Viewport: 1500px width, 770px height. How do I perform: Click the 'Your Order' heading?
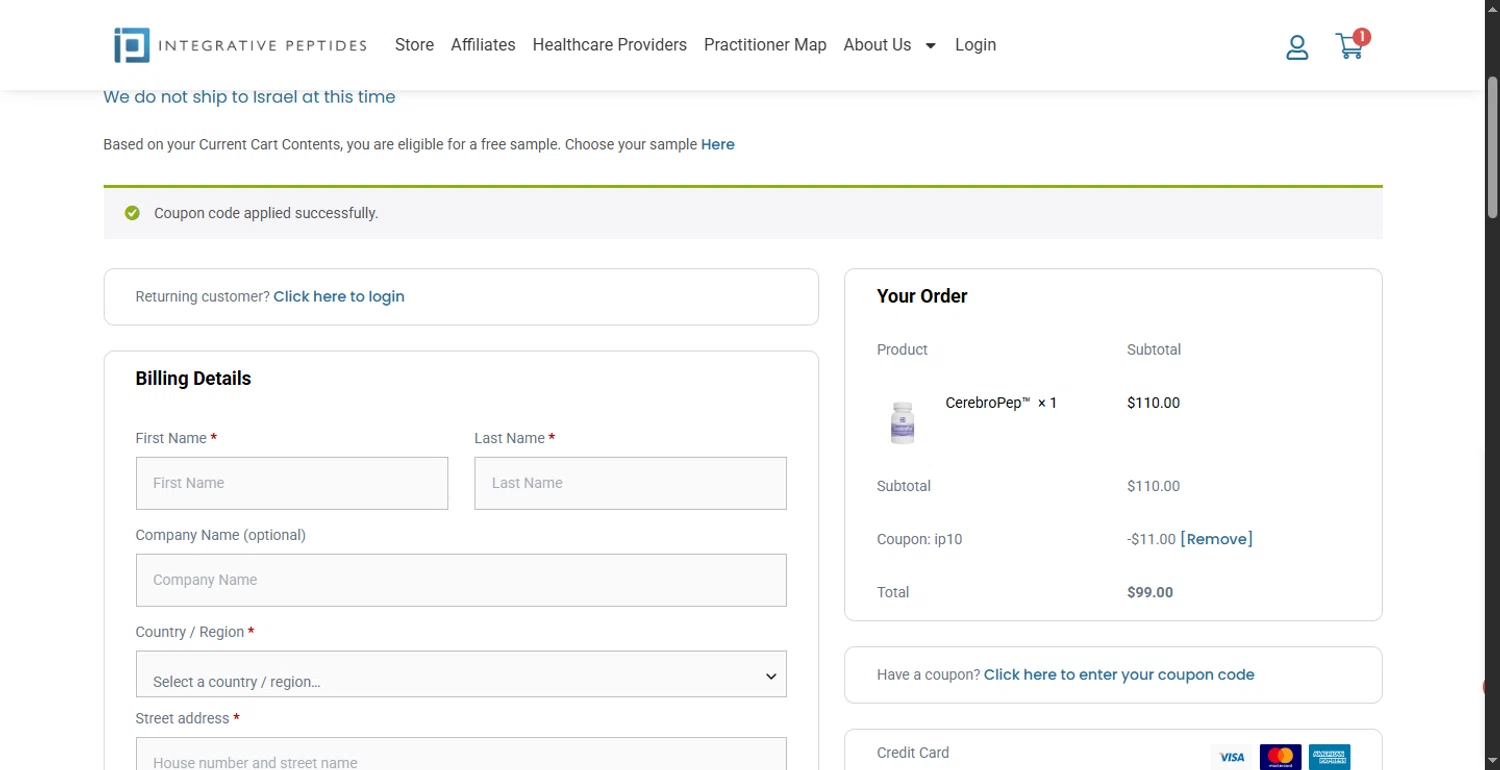[922, 296]
